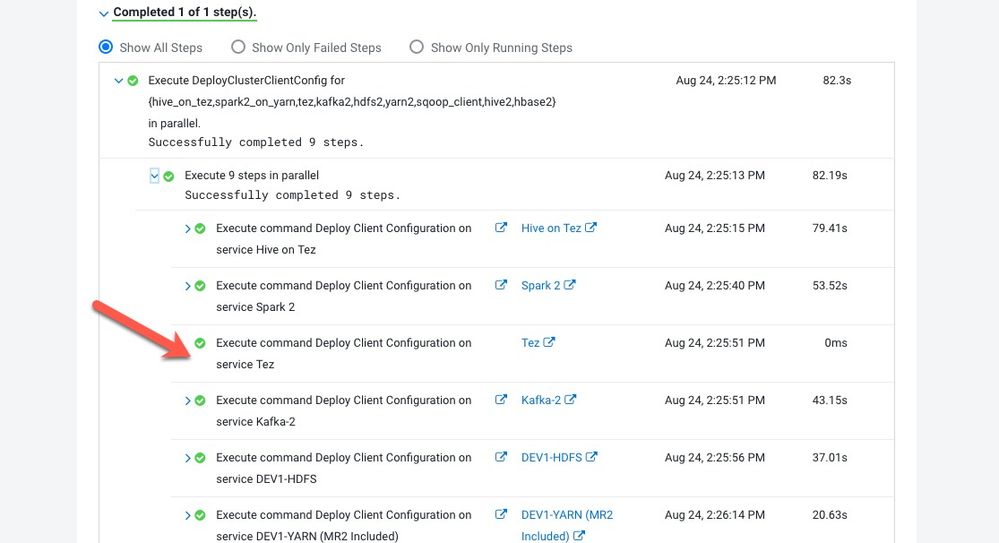This screenshot has height=543, width=999.
Task: Click timestamp Aug 24, 2:25:12 PM
Action: click(x=726, y=80)
